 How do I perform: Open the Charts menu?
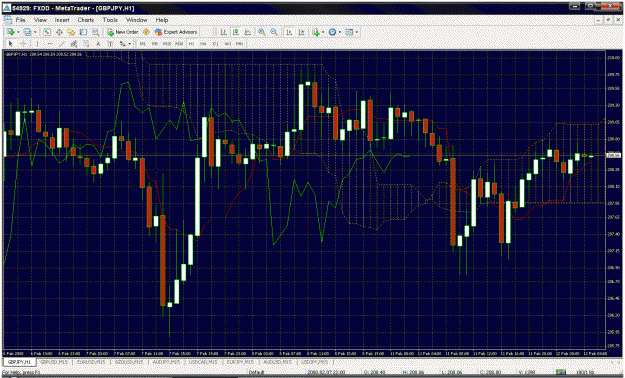tap(86, 20)
